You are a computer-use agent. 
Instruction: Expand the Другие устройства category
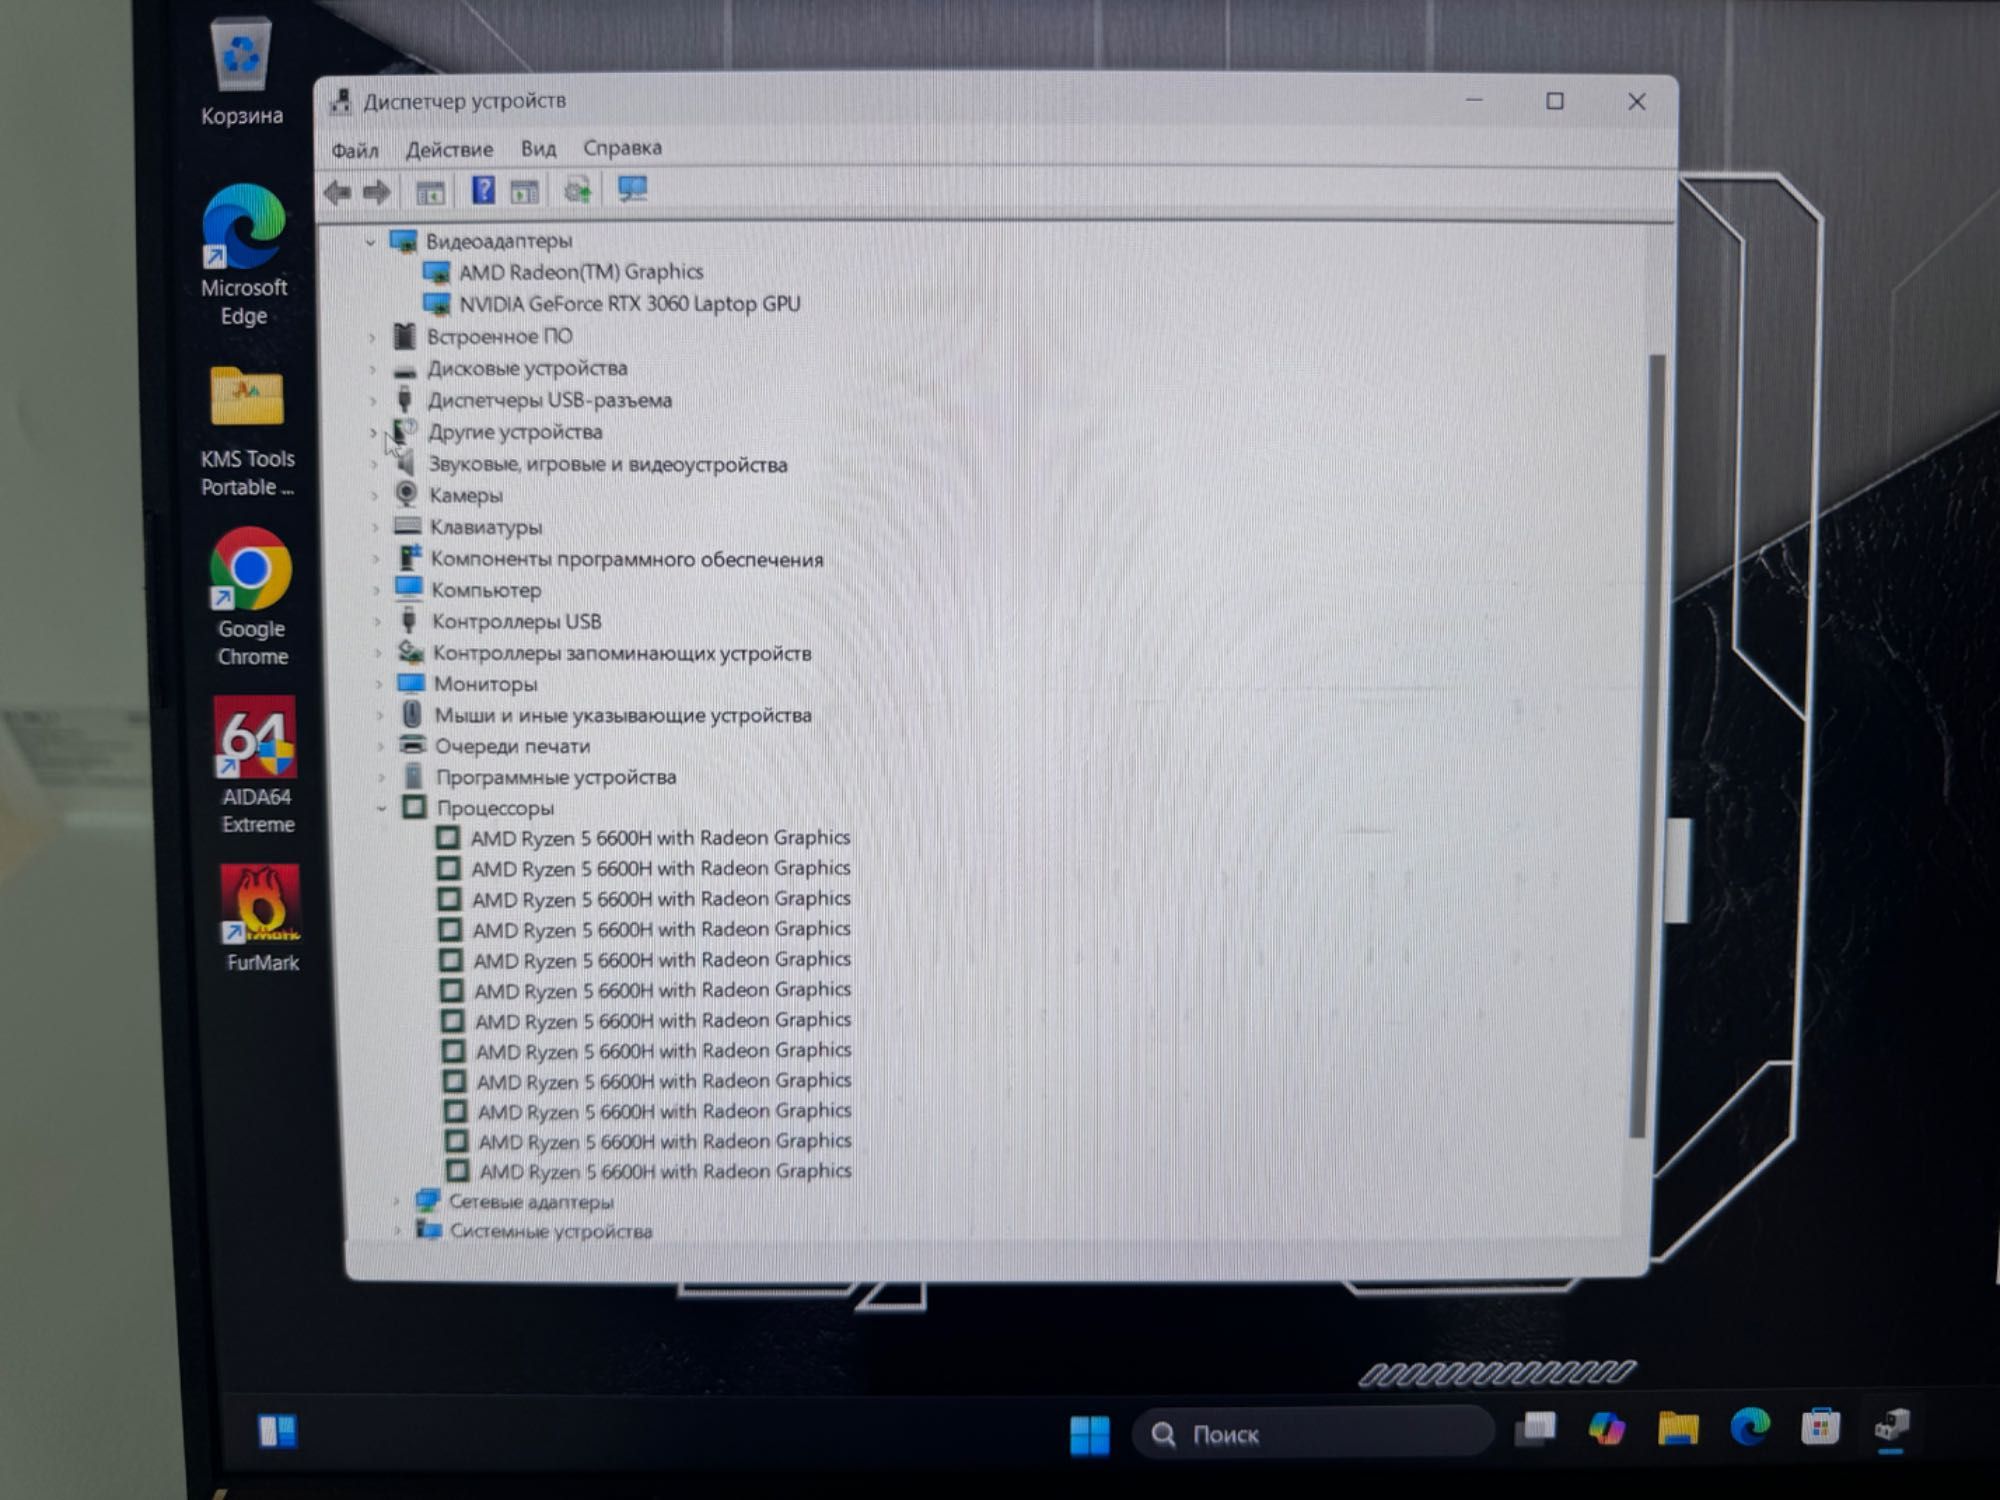(374, 433)
